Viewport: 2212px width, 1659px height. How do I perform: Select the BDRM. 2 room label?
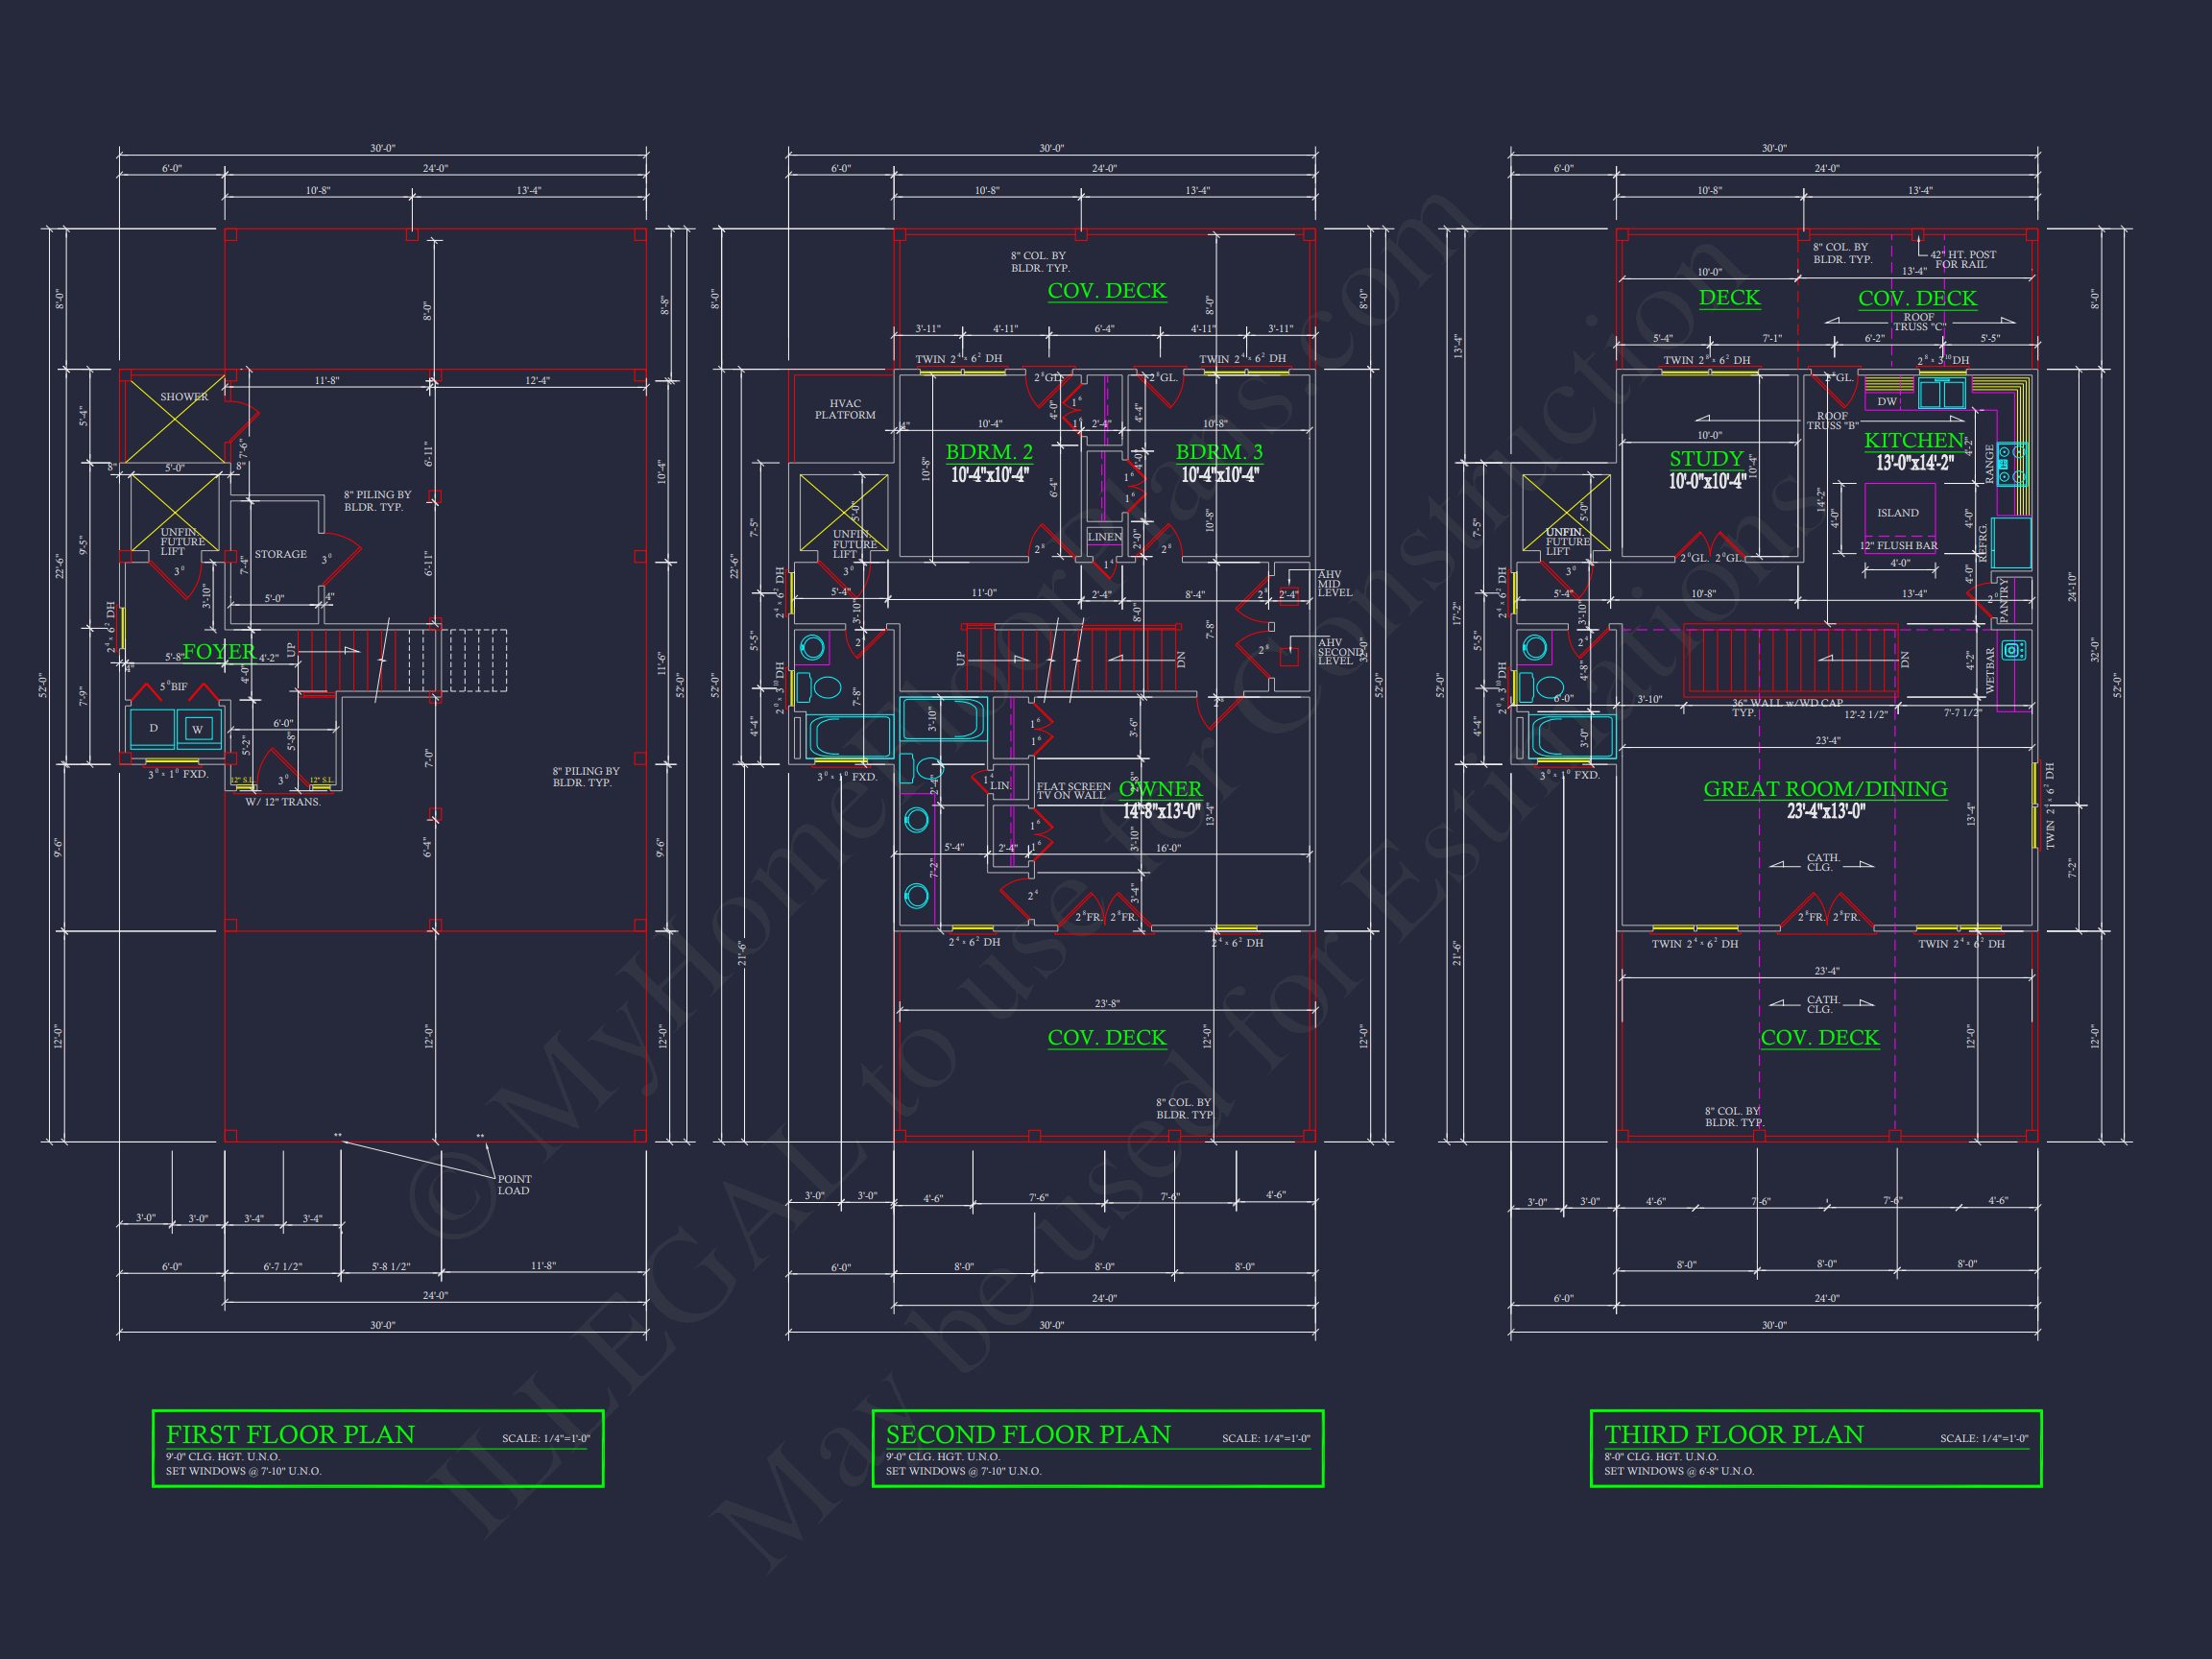point(989,452)
